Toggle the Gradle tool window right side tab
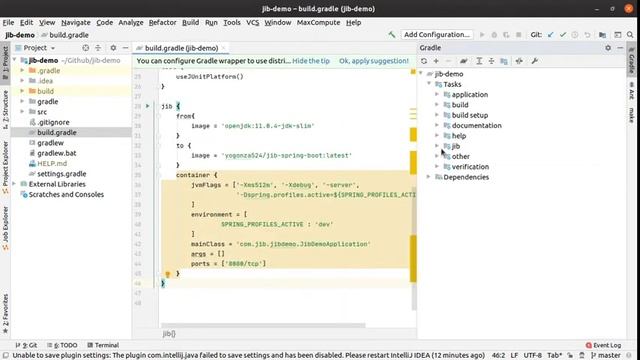640x360 pixels. coord(631,60)
